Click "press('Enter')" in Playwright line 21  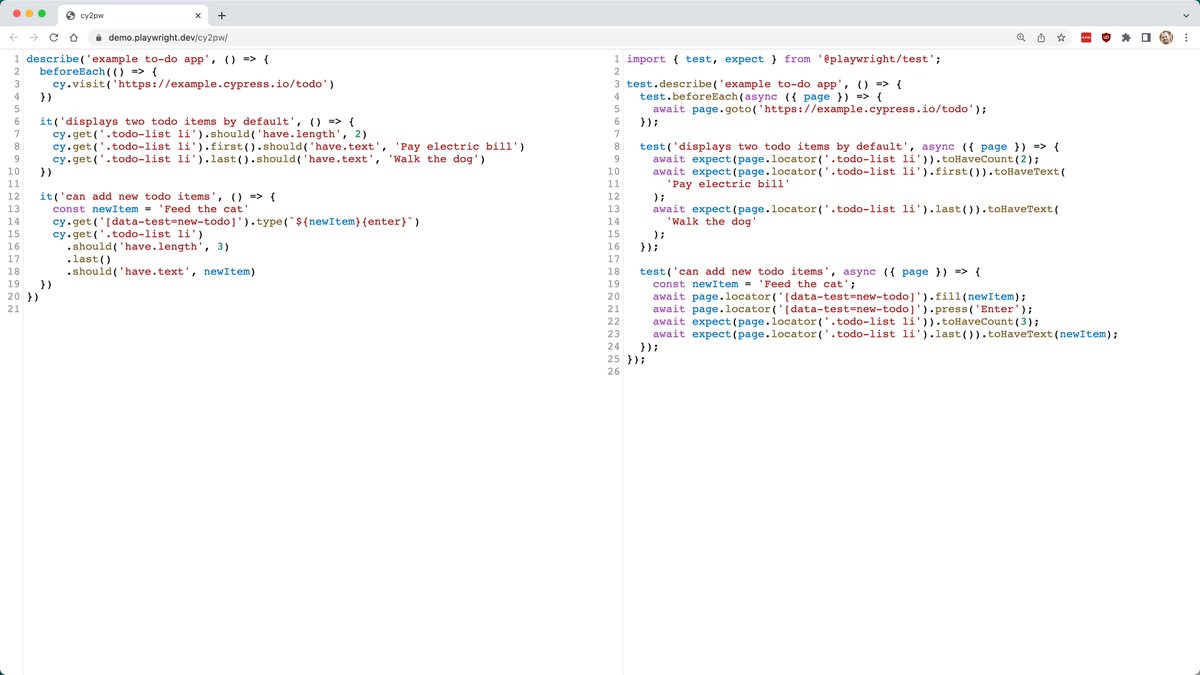pyautogui.click(x=981, y=309)
